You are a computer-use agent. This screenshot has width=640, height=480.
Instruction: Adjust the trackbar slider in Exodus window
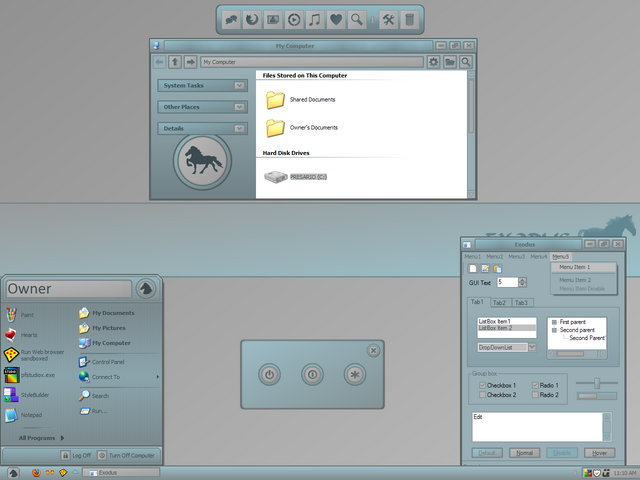(x=597, y=383)
